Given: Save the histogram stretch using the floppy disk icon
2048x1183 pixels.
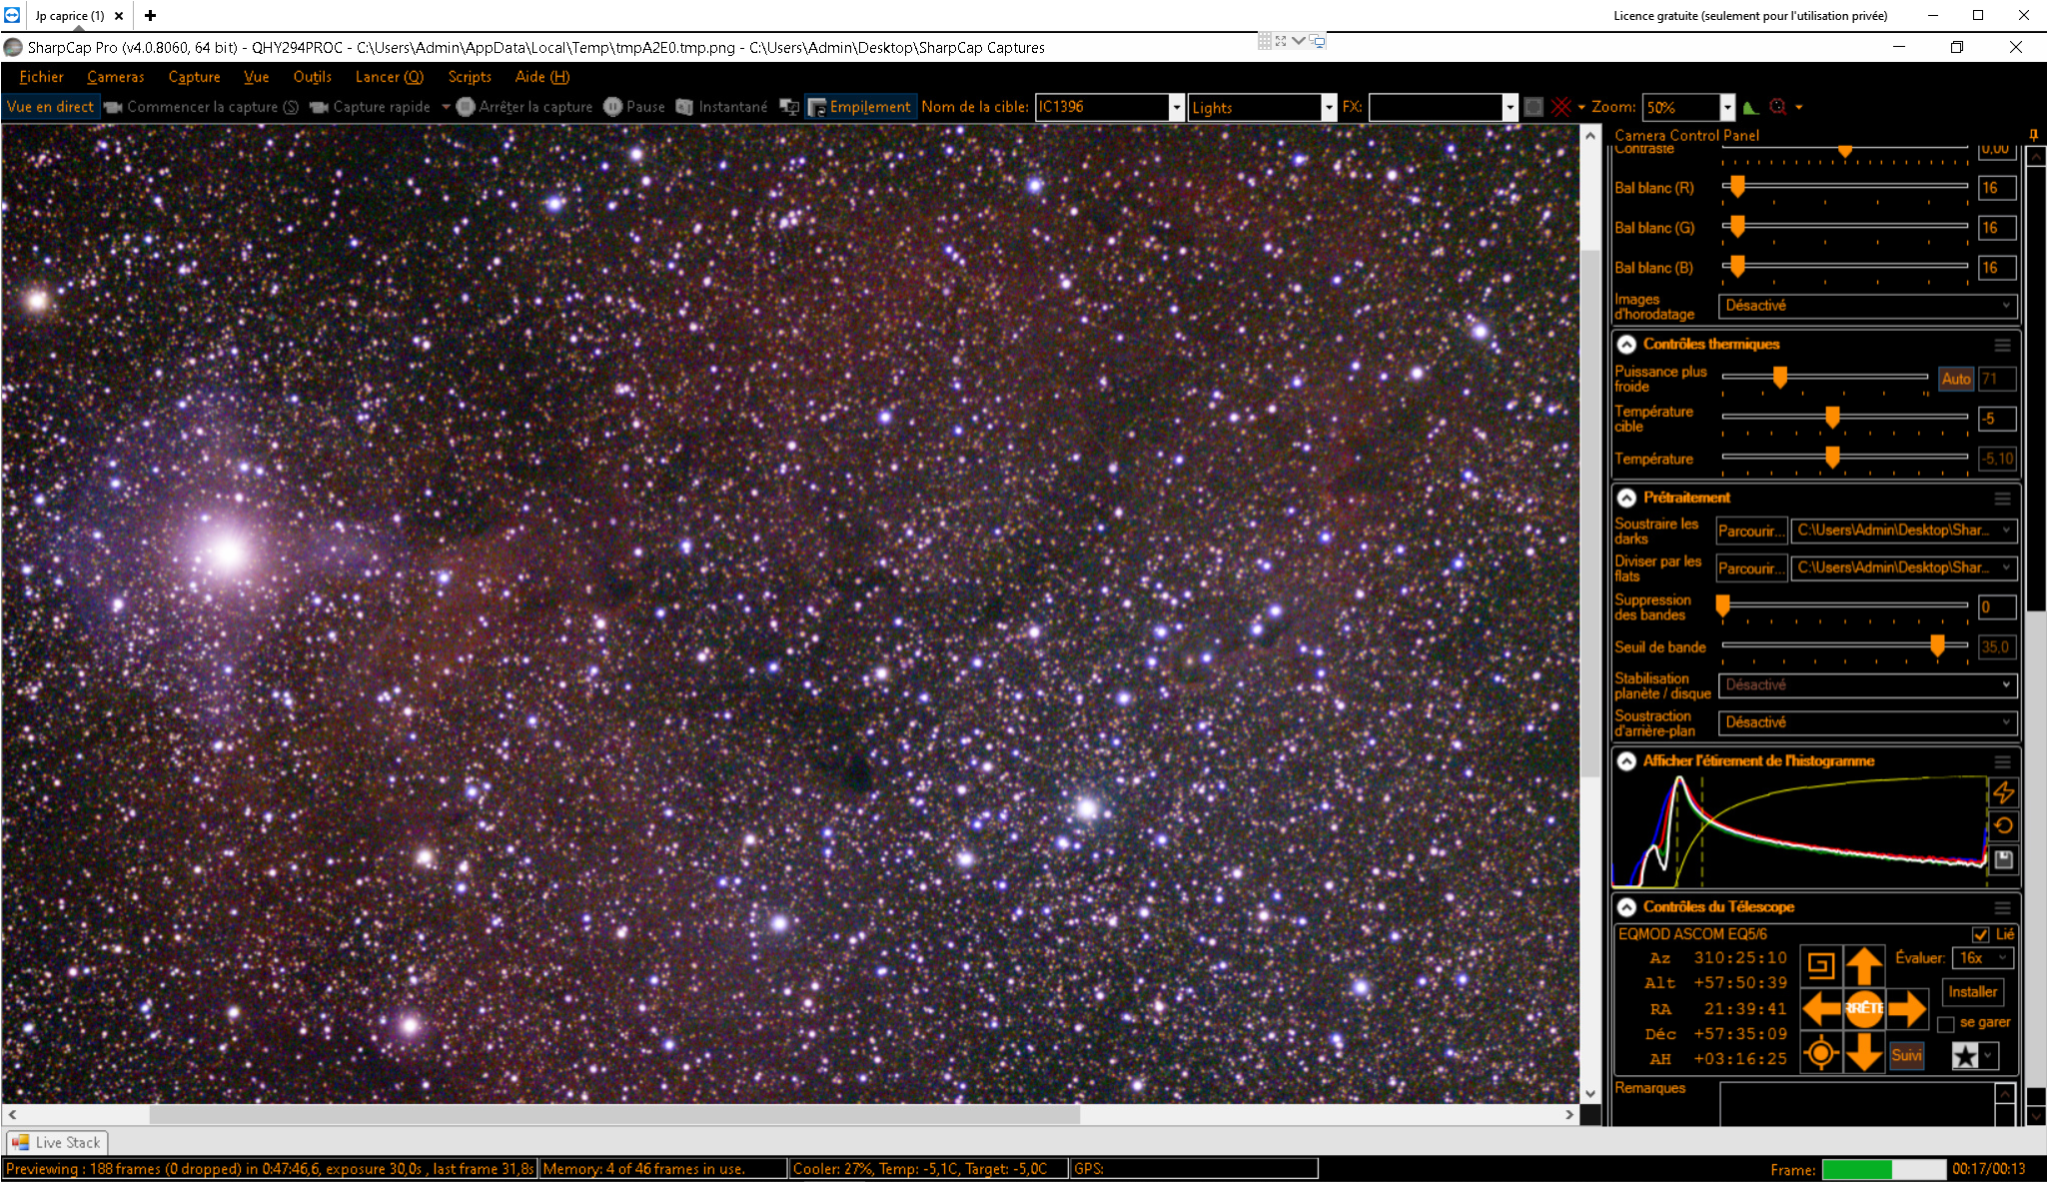Looking at the screenshot, I should click(x=2003, y=859).
